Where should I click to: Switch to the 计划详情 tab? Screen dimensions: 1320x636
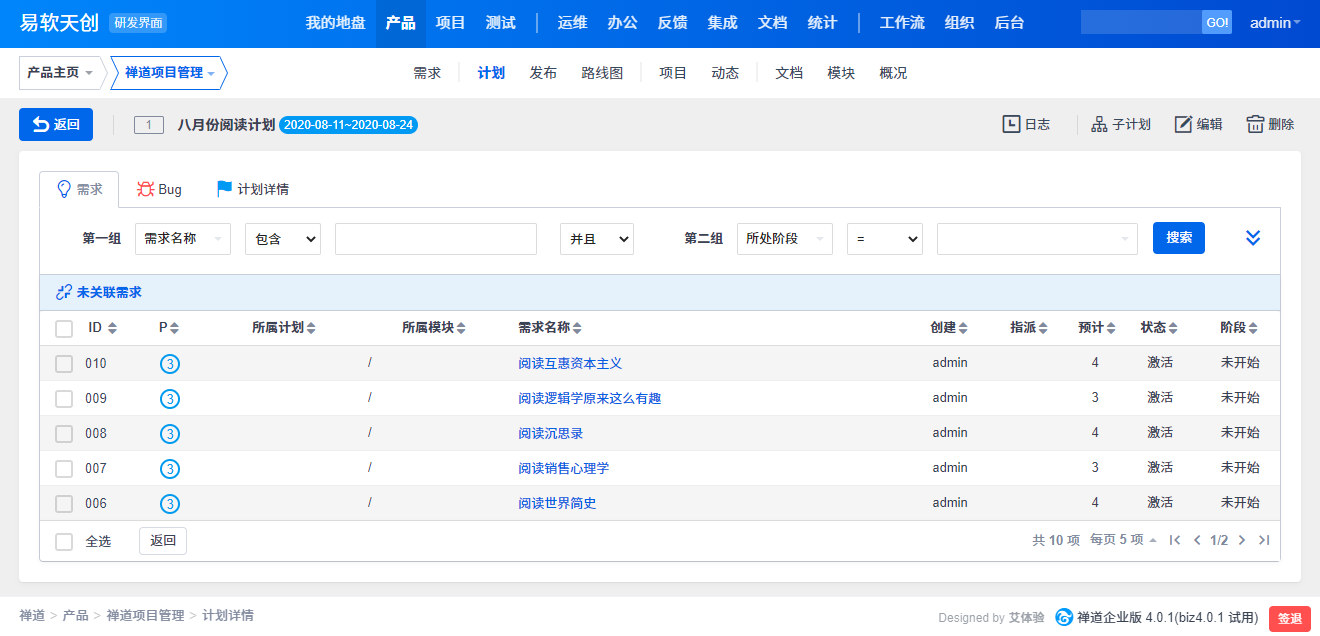252,189
